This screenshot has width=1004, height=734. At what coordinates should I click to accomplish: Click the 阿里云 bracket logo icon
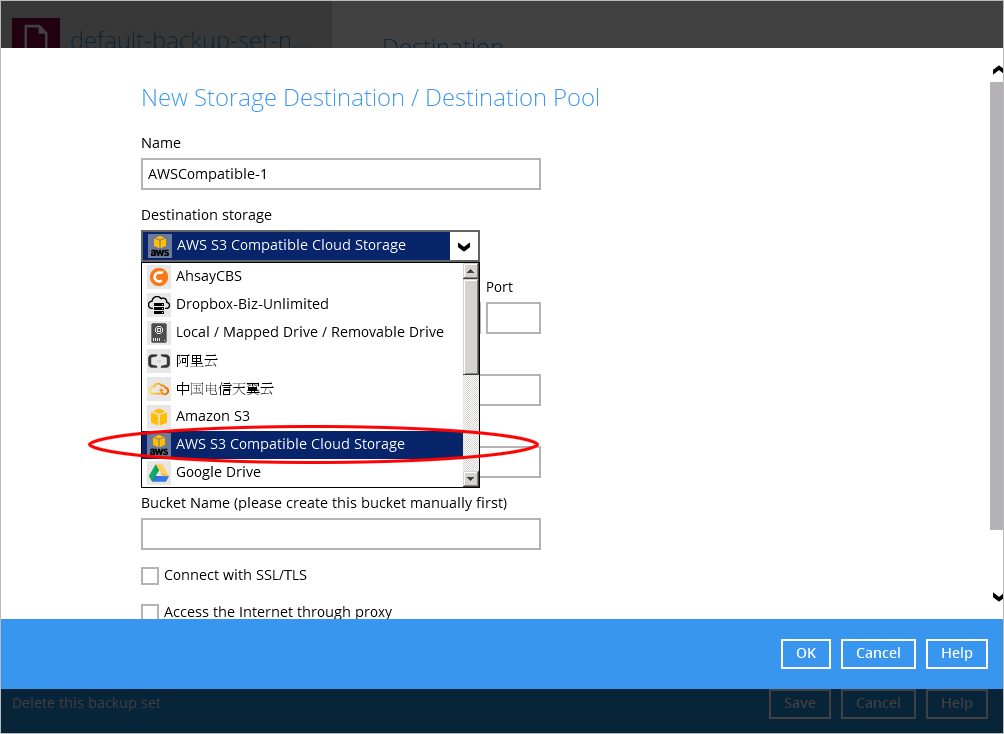click(x=159, y=361)
